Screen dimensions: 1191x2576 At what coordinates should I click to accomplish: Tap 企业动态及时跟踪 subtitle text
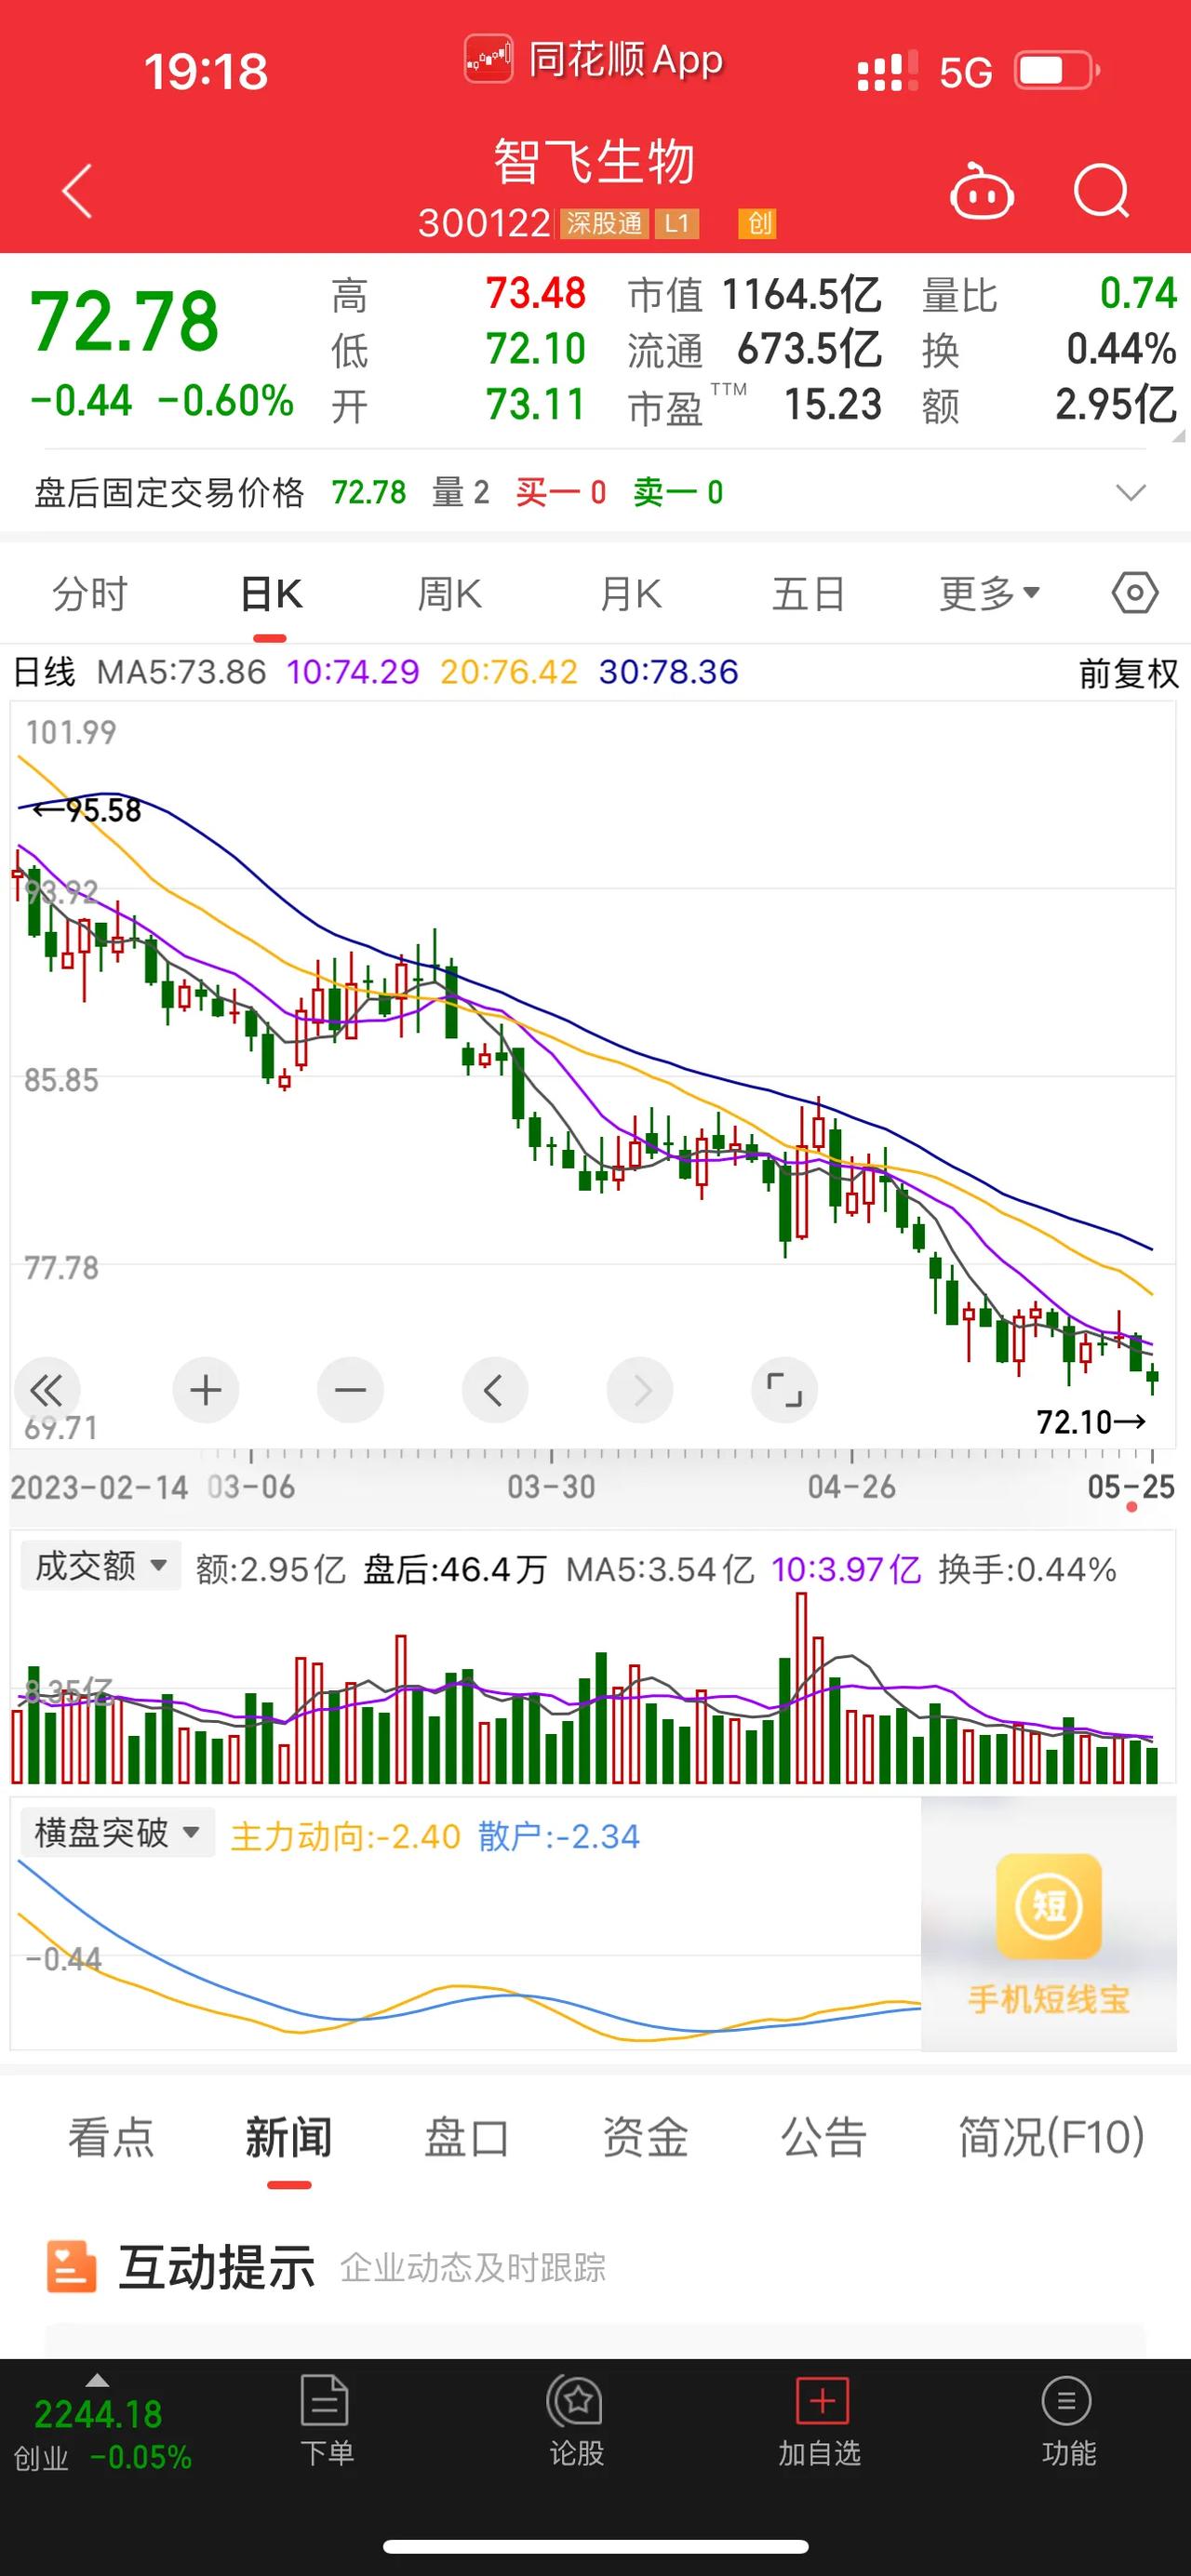tap(473, 2268)
